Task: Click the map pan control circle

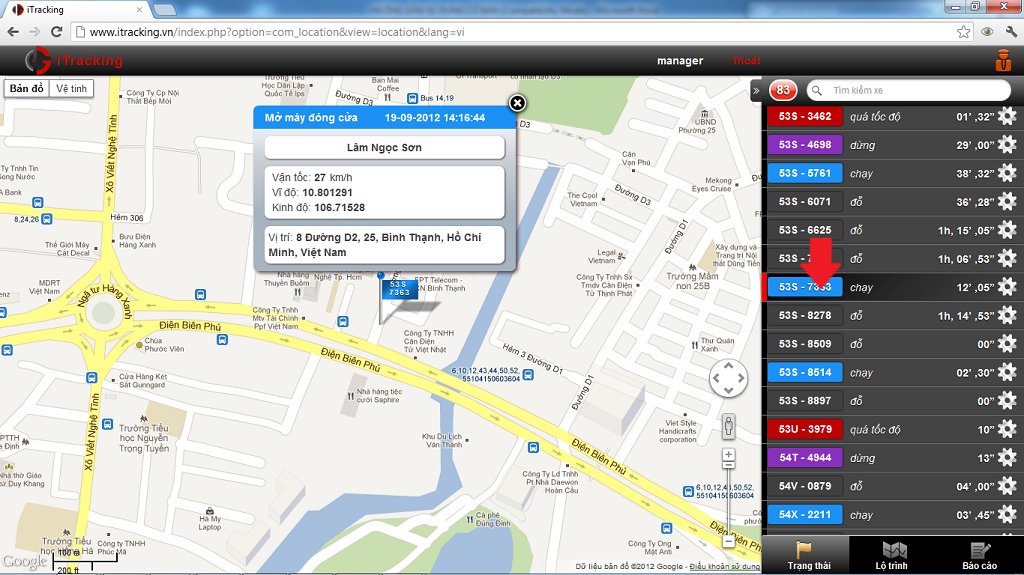Action: click(x=728, y=378)
